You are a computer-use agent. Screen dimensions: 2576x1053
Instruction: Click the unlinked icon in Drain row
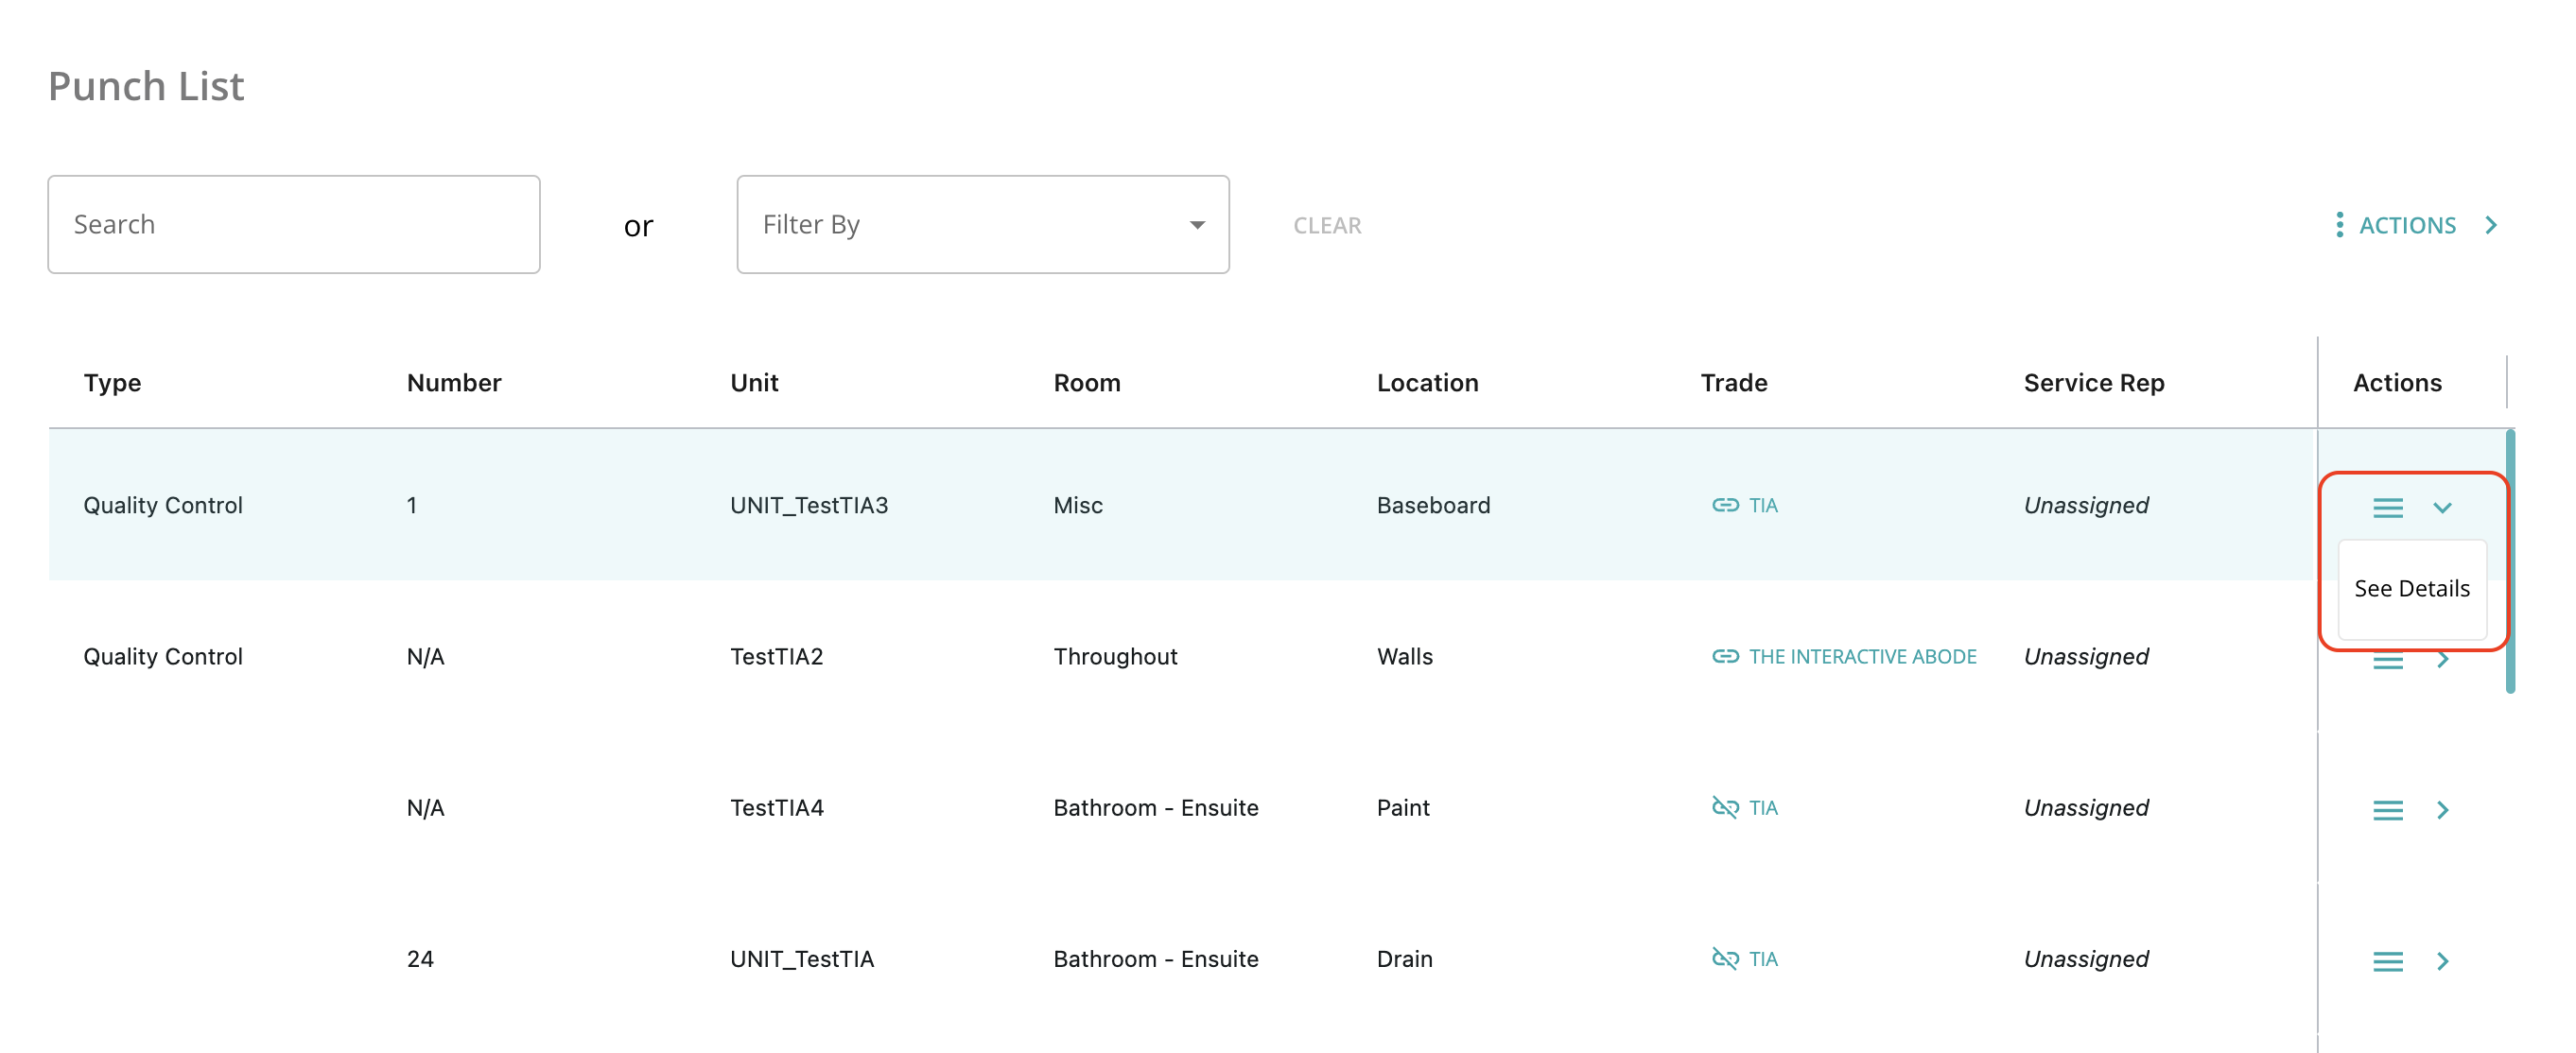1725,958
